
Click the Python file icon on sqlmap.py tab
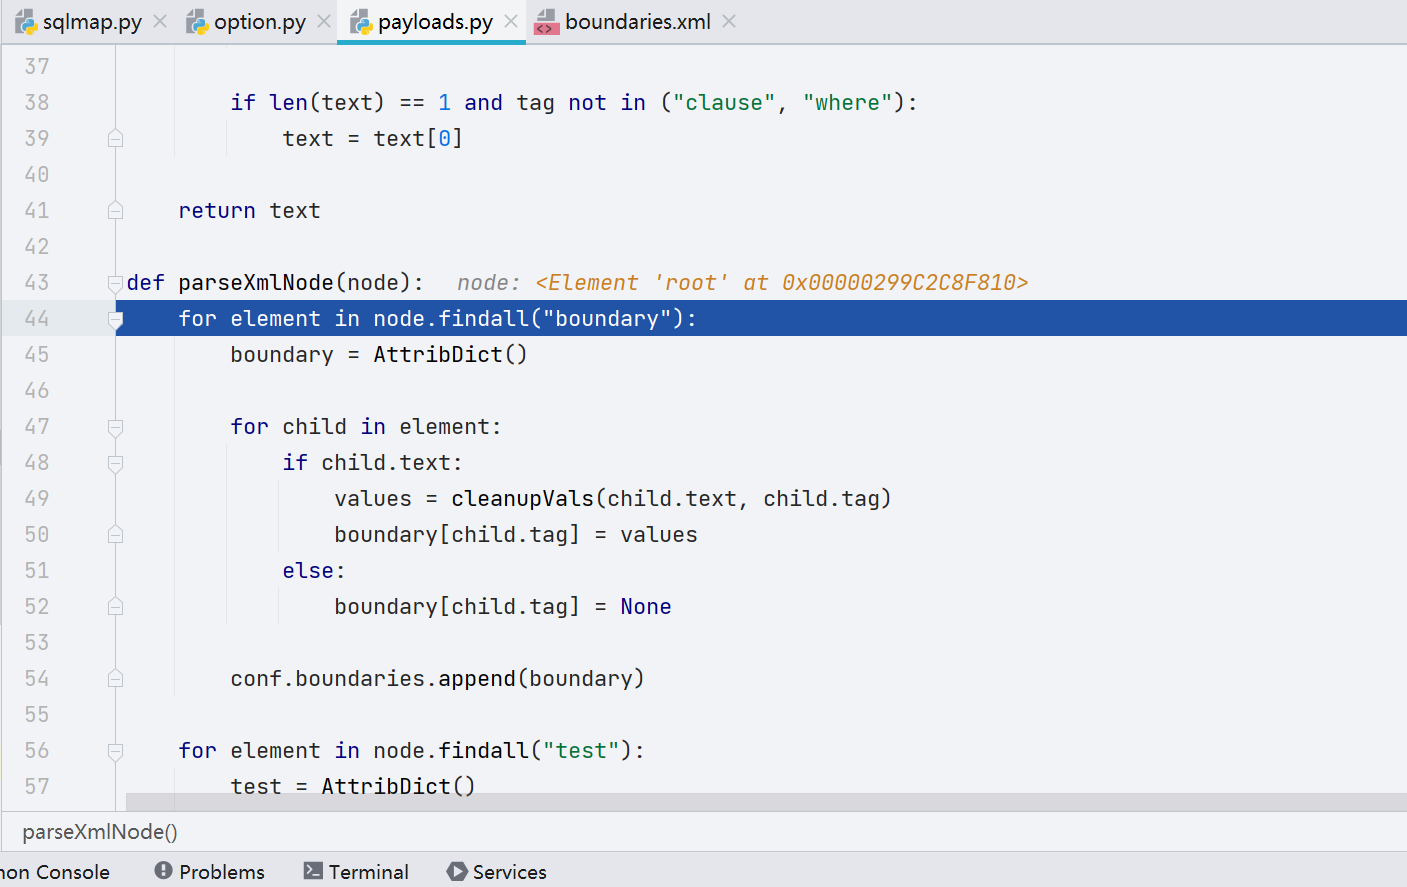pyautogui.click(x=26, y=22)
